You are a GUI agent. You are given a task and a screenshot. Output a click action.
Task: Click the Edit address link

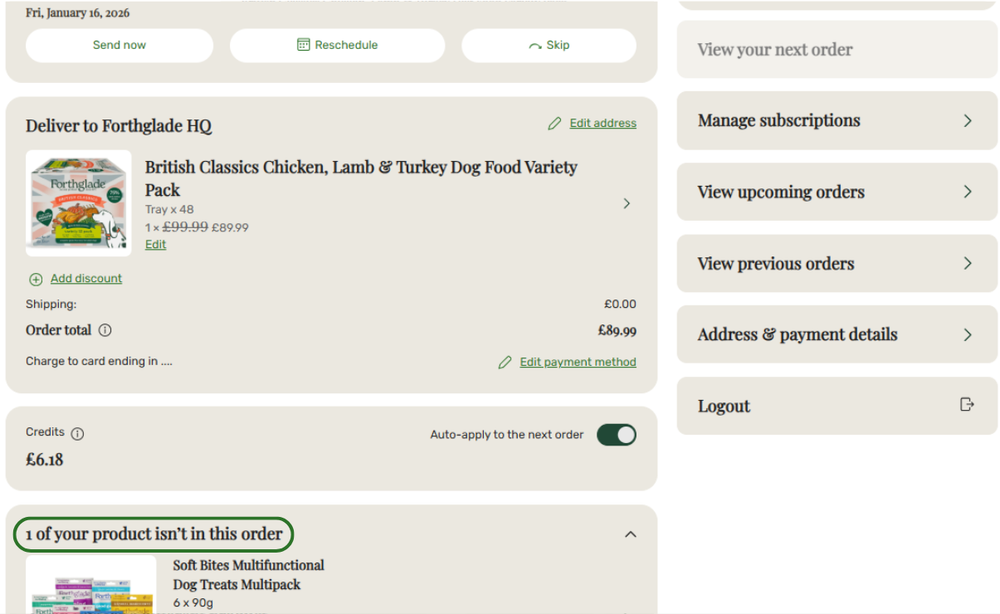point(603,123)
